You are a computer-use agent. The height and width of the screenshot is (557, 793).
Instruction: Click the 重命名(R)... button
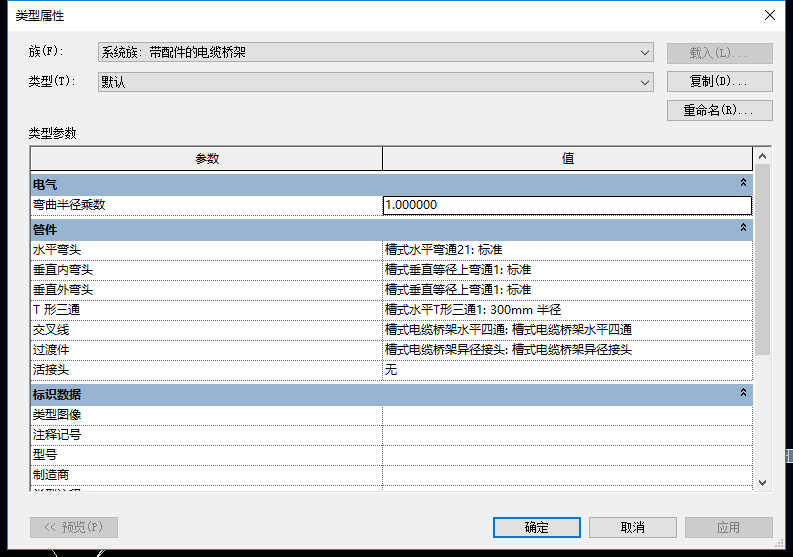tap(719, 110)
